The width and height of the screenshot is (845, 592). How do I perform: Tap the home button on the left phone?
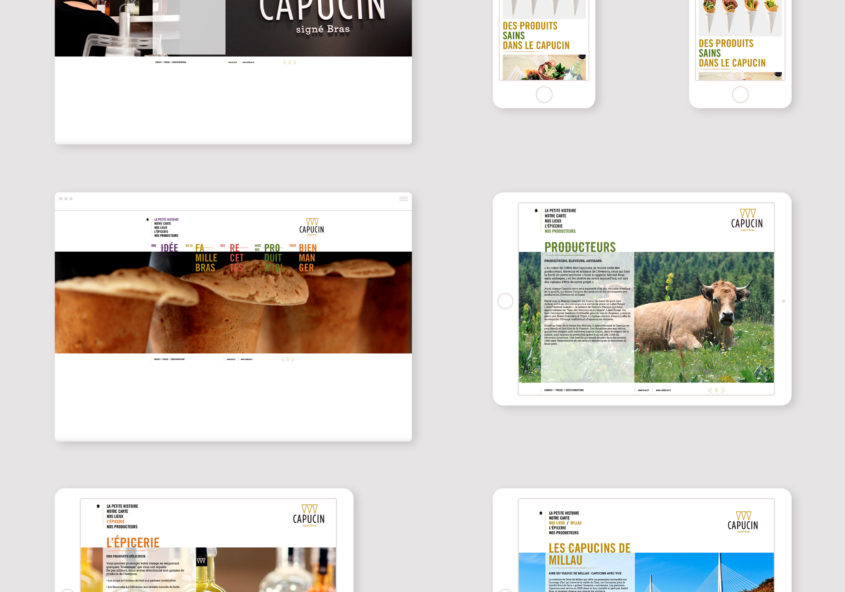[544, 94]
